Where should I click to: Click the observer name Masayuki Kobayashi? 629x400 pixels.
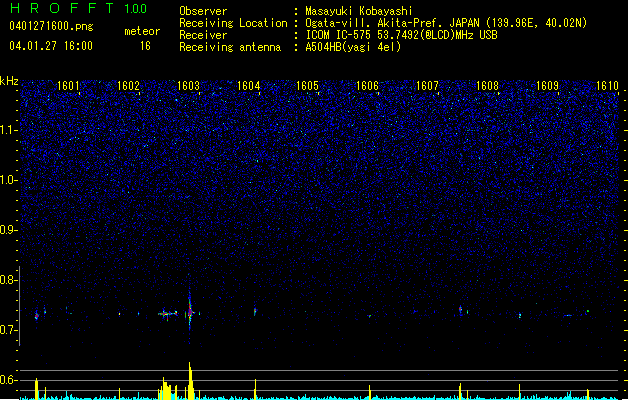(x=359, y=11)
